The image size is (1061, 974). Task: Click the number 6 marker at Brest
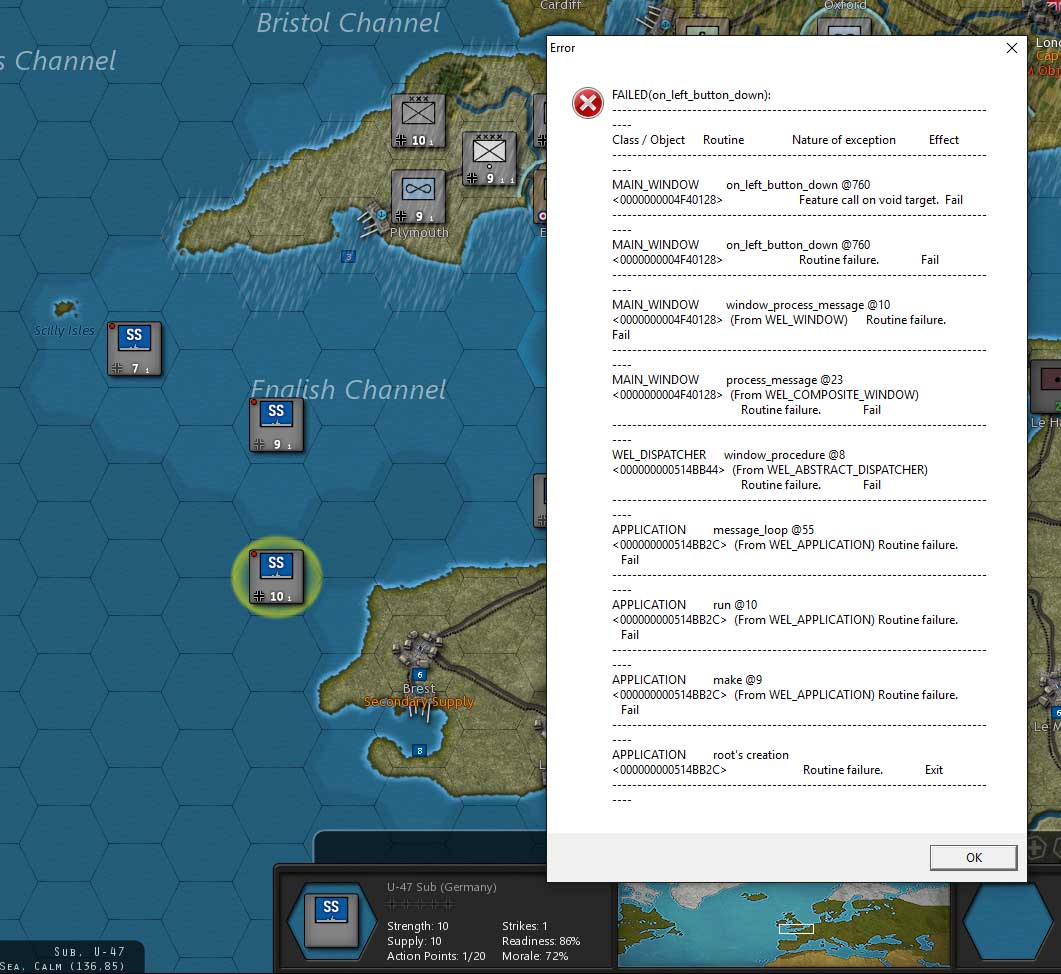coord(420,674)
